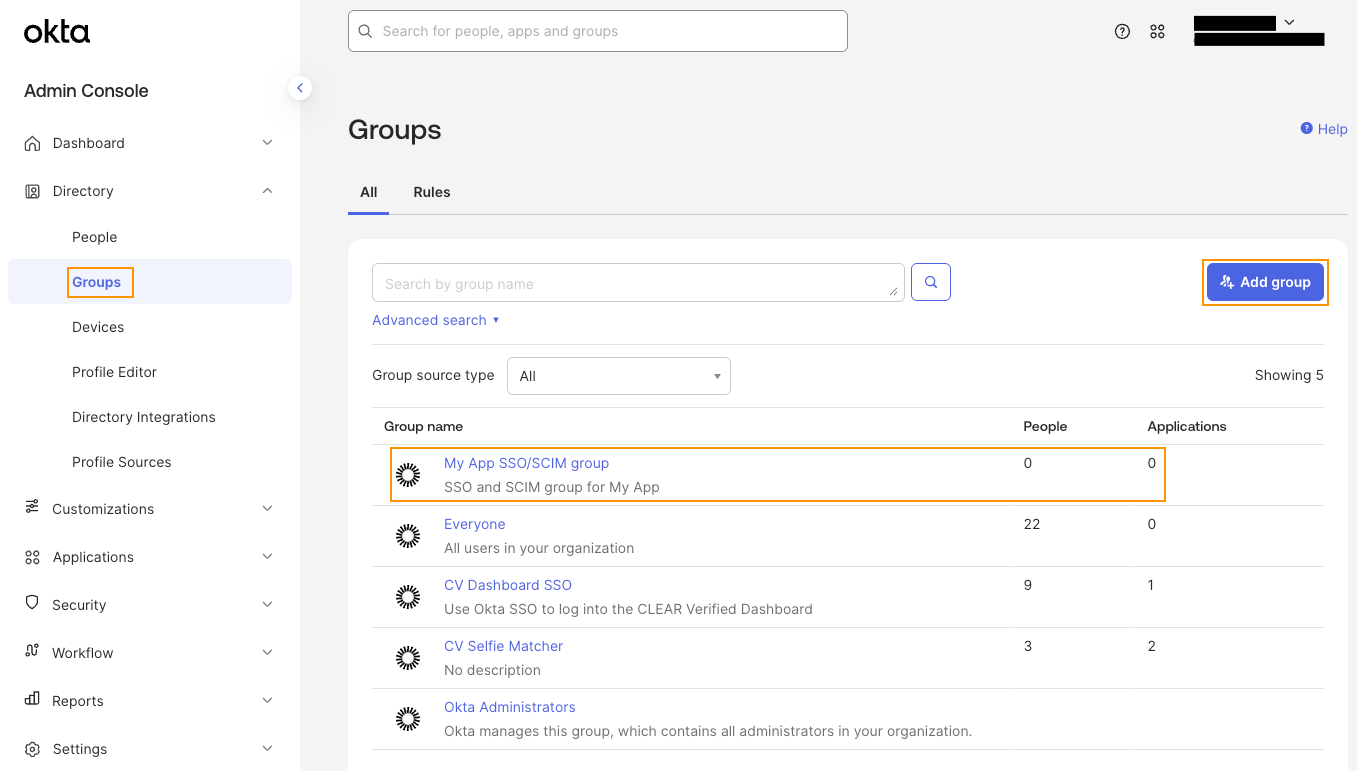Click the Add group button
1357x771 pixels.
1265,282
